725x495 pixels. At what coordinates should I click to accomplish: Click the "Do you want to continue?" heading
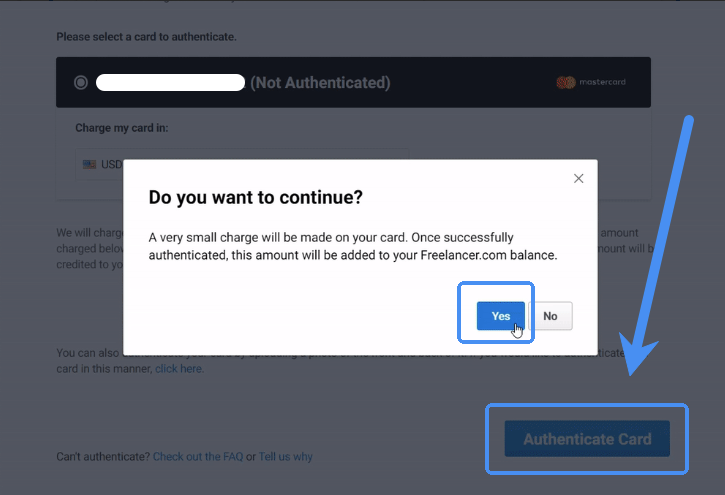(255, 198)
